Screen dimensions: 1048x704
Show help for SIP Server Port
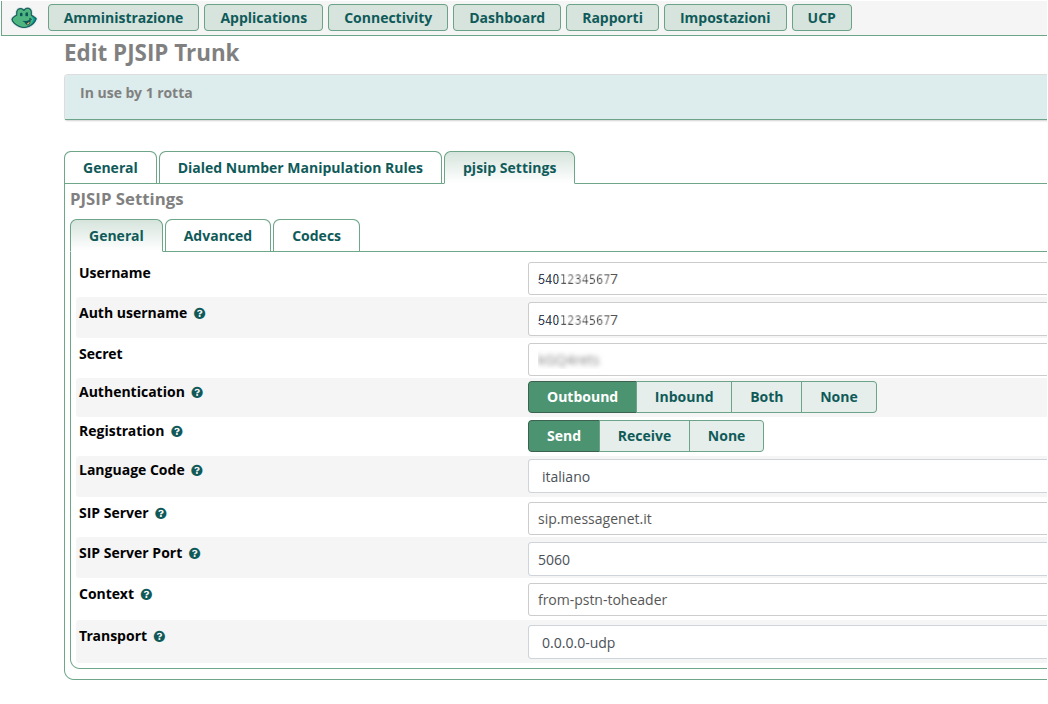194,554
